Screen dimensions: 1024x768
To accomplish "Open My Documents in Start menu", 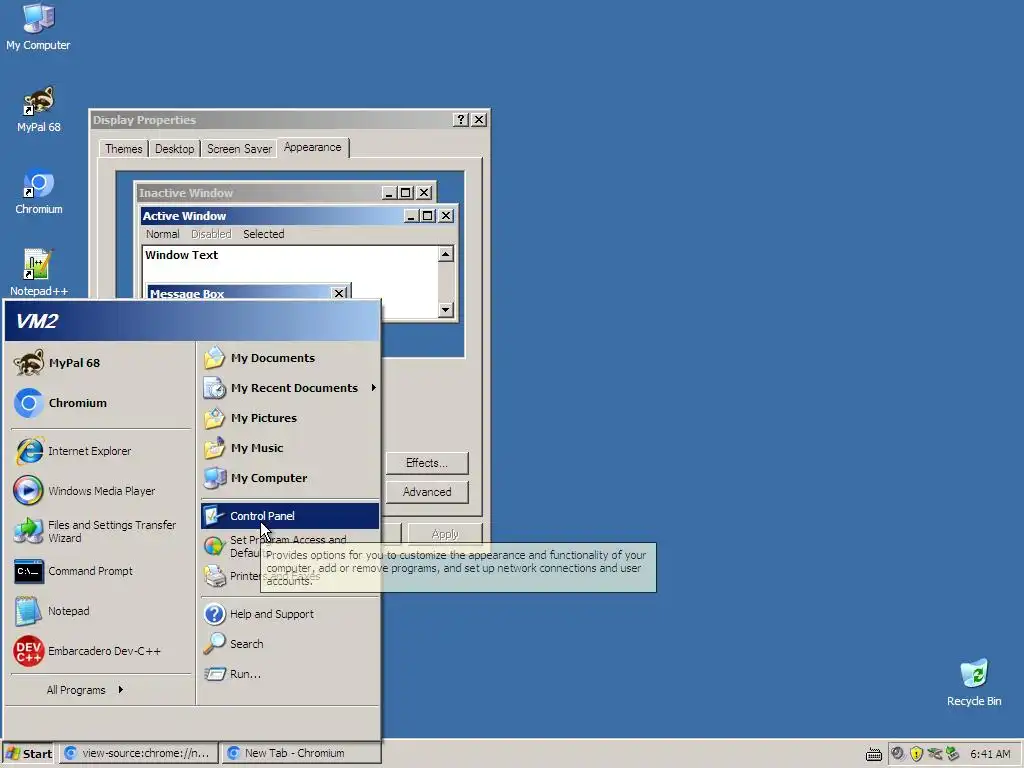I will point(290,358).
